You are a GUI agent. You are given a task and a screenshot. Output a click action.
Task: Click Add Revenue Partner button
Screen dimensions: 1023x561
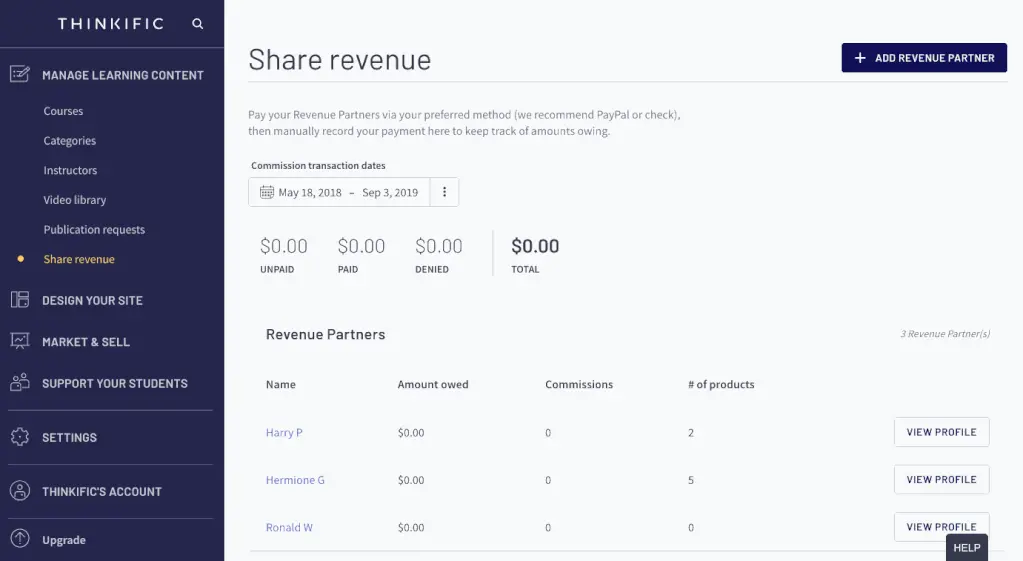point(923,58)
